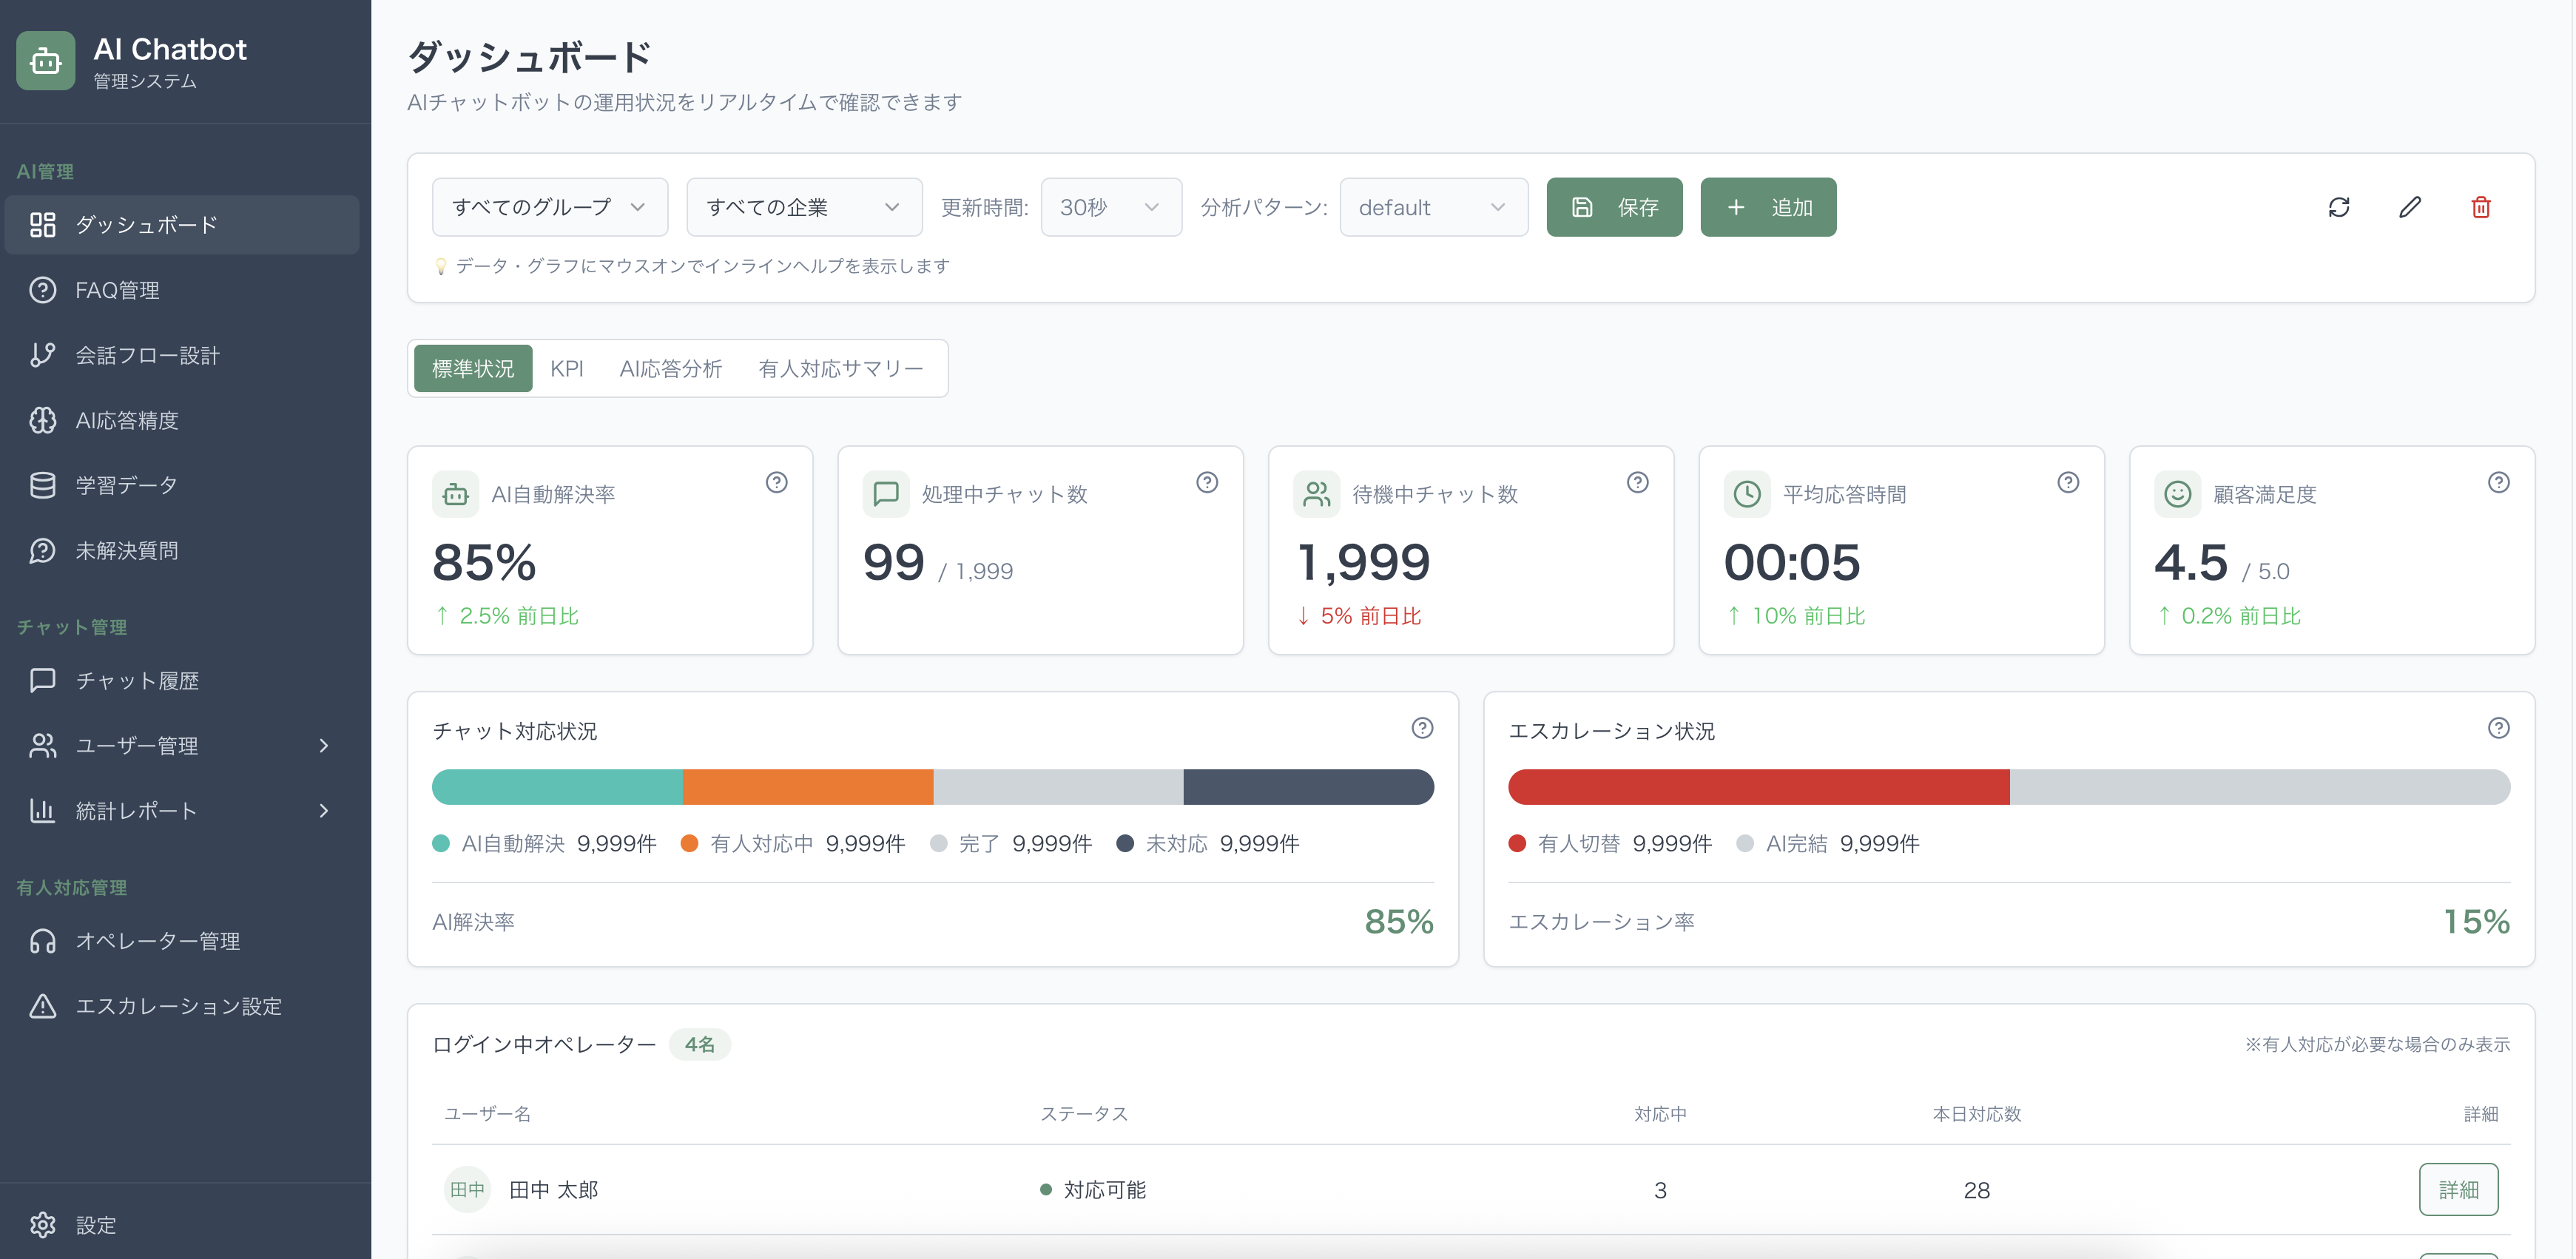Open AI応答精度 in the sidebar
Screen dimensions: 2576x1259
(x=182, y=420)
